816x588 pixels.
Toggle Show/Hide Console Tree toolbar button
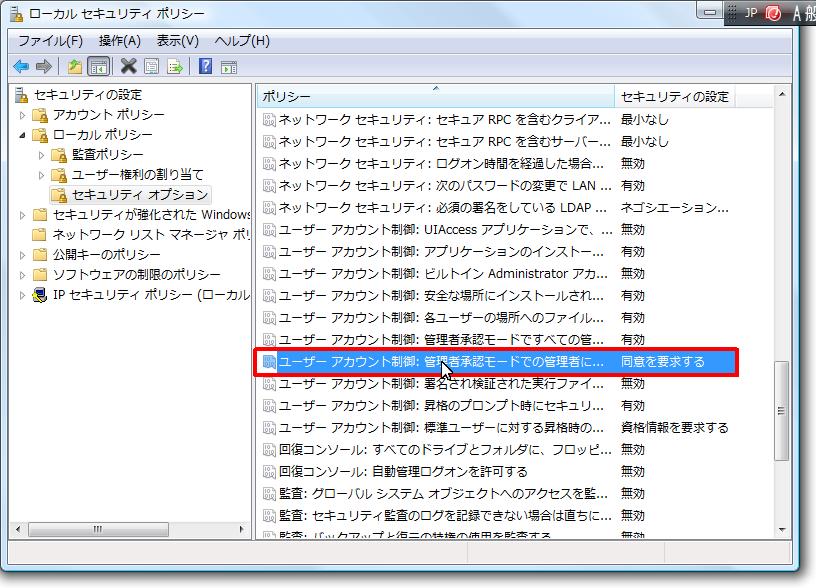coord(98,66)
